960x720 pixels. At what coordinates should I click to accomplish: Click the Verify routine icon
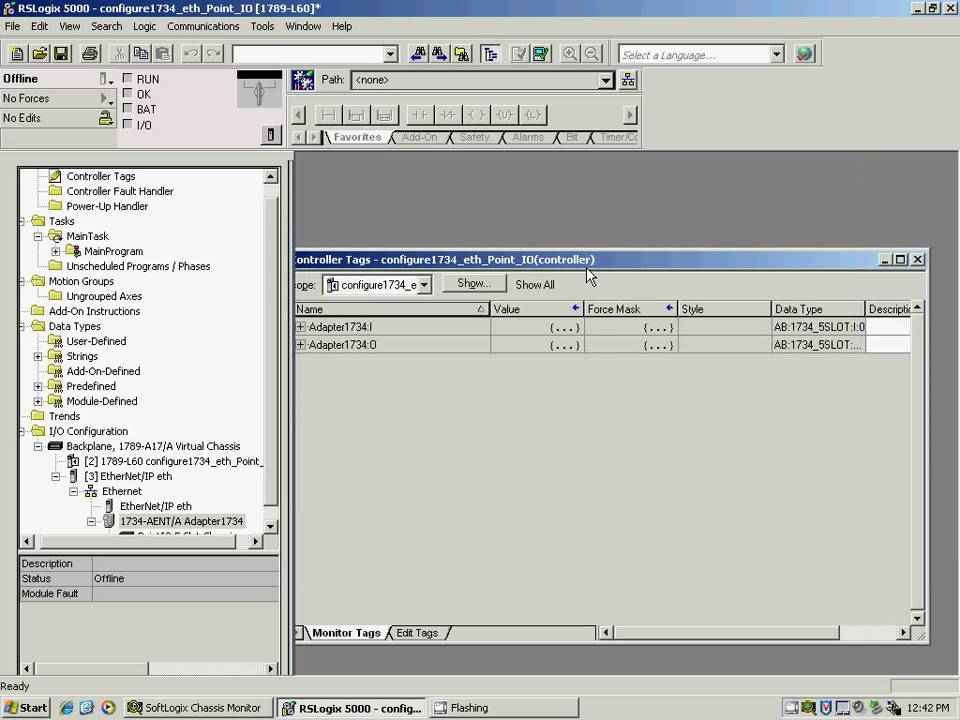click(519, 54)
